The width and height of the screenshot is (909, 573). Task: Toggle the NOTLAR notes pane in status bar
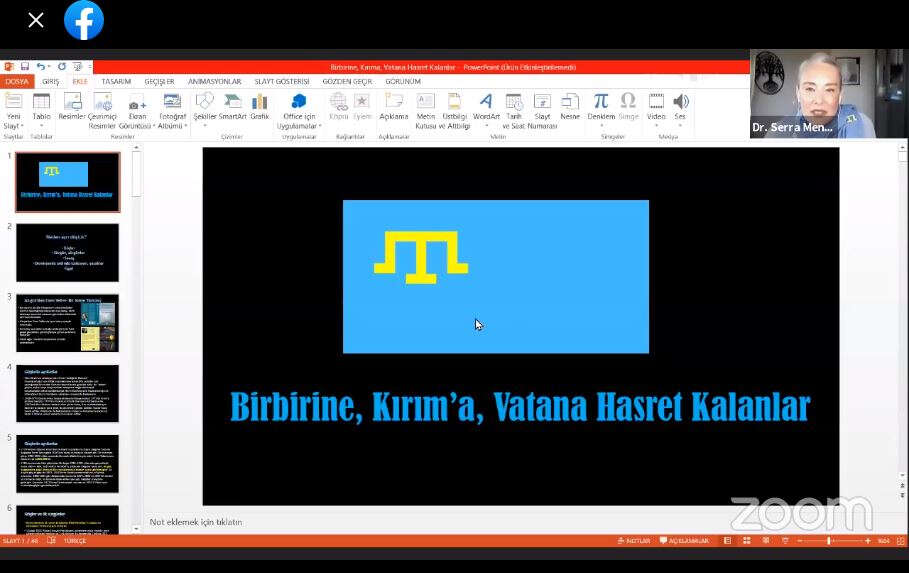(x=634, y=541)
